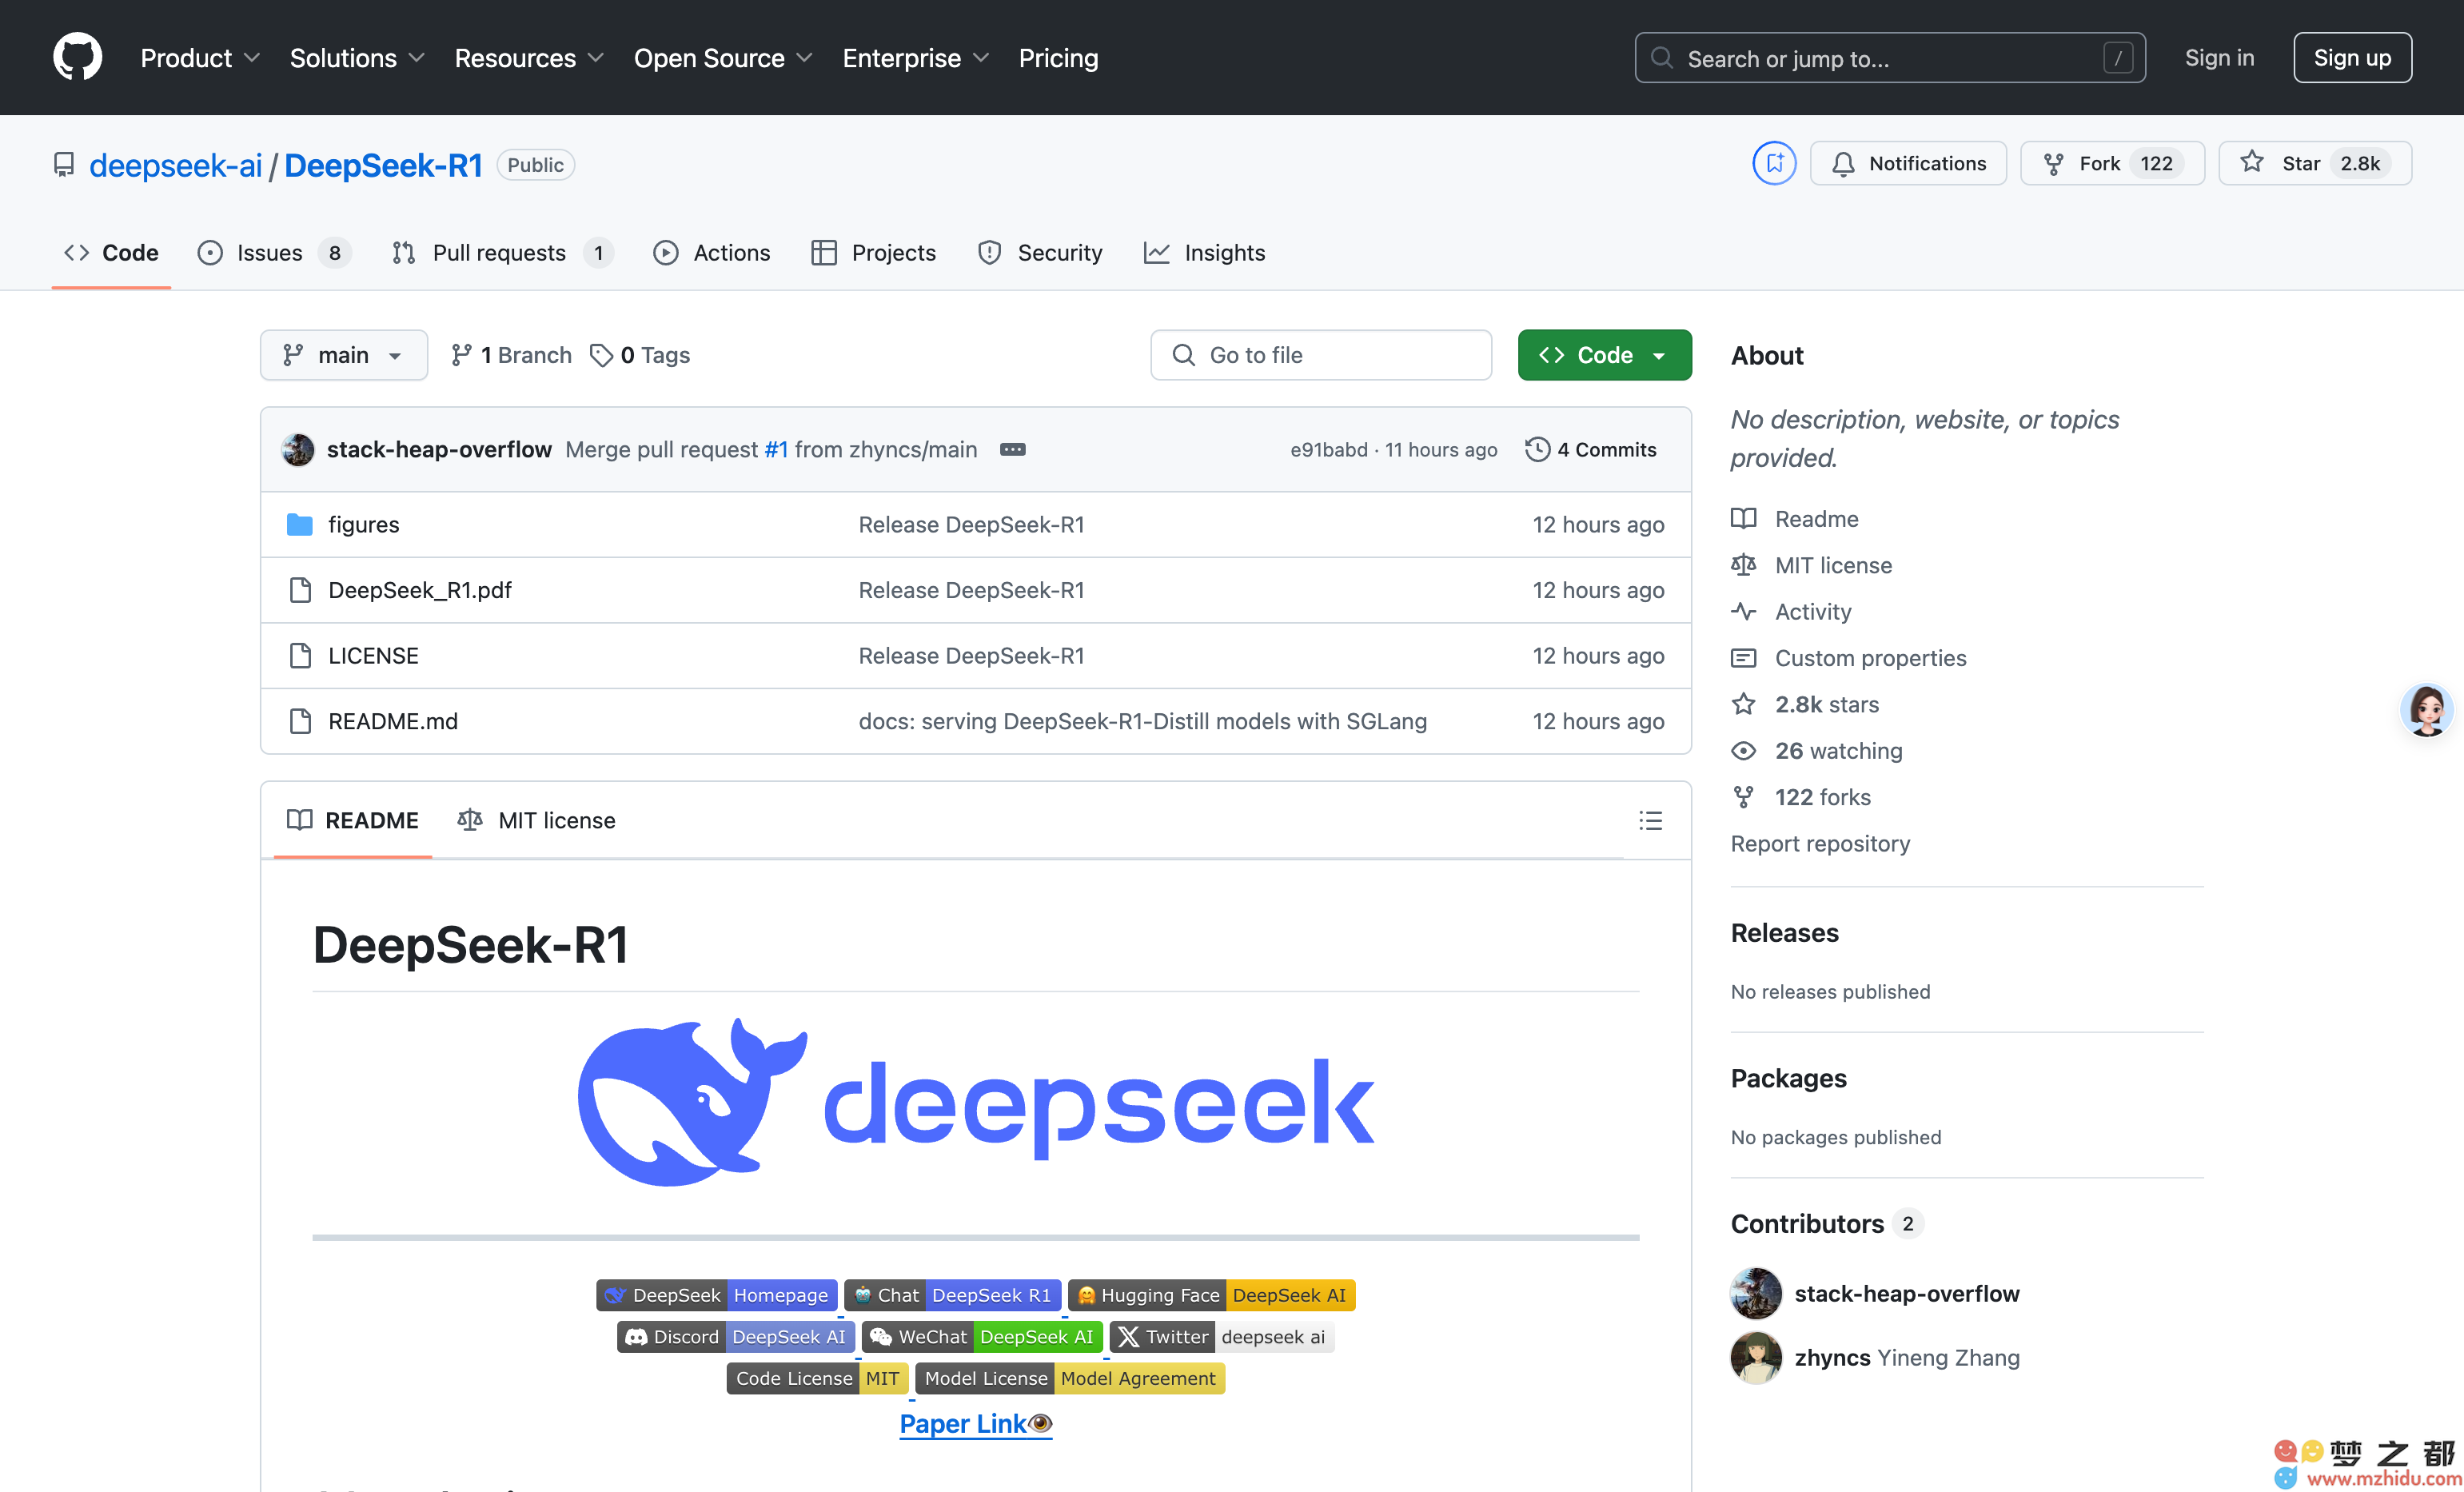Viewport: 2464px width, 1492px height.
Task: Open the Solutions menu dropdown
Action: click(357, 58)
